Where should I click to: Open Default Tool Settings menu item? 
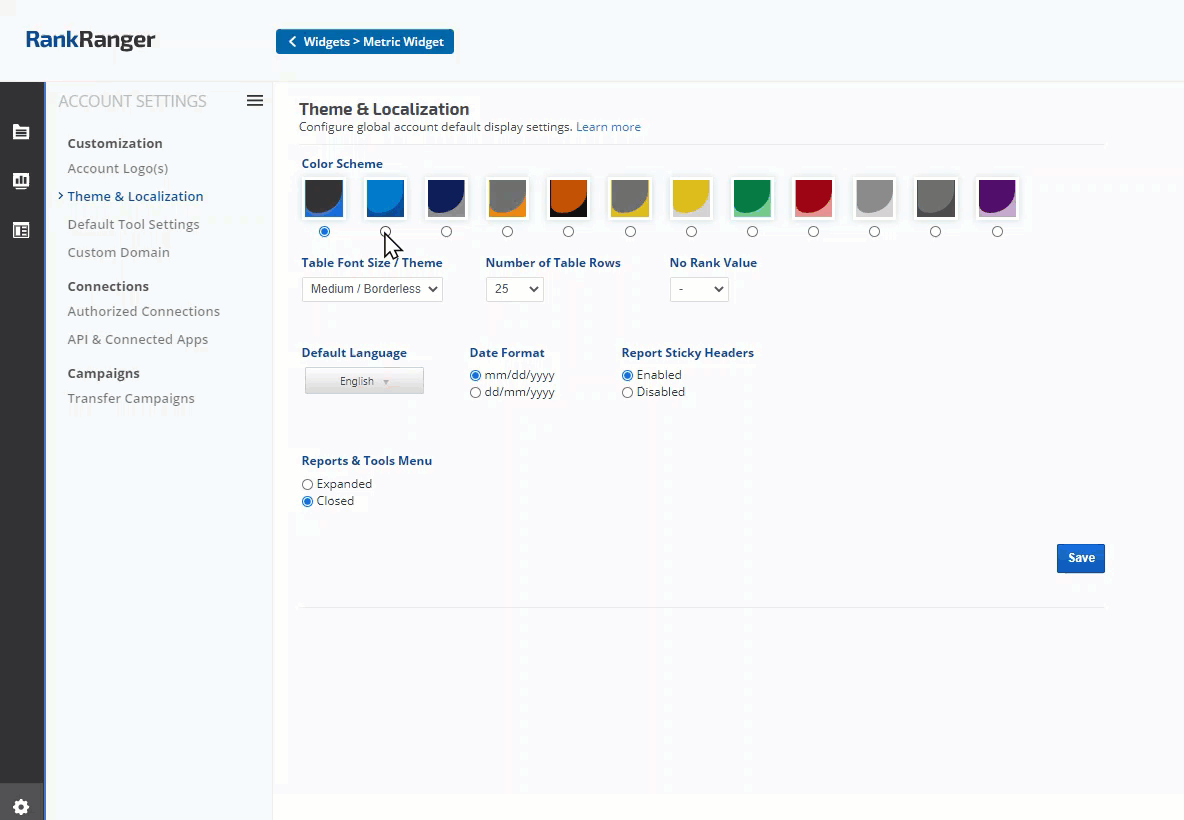tap(133, 224)
